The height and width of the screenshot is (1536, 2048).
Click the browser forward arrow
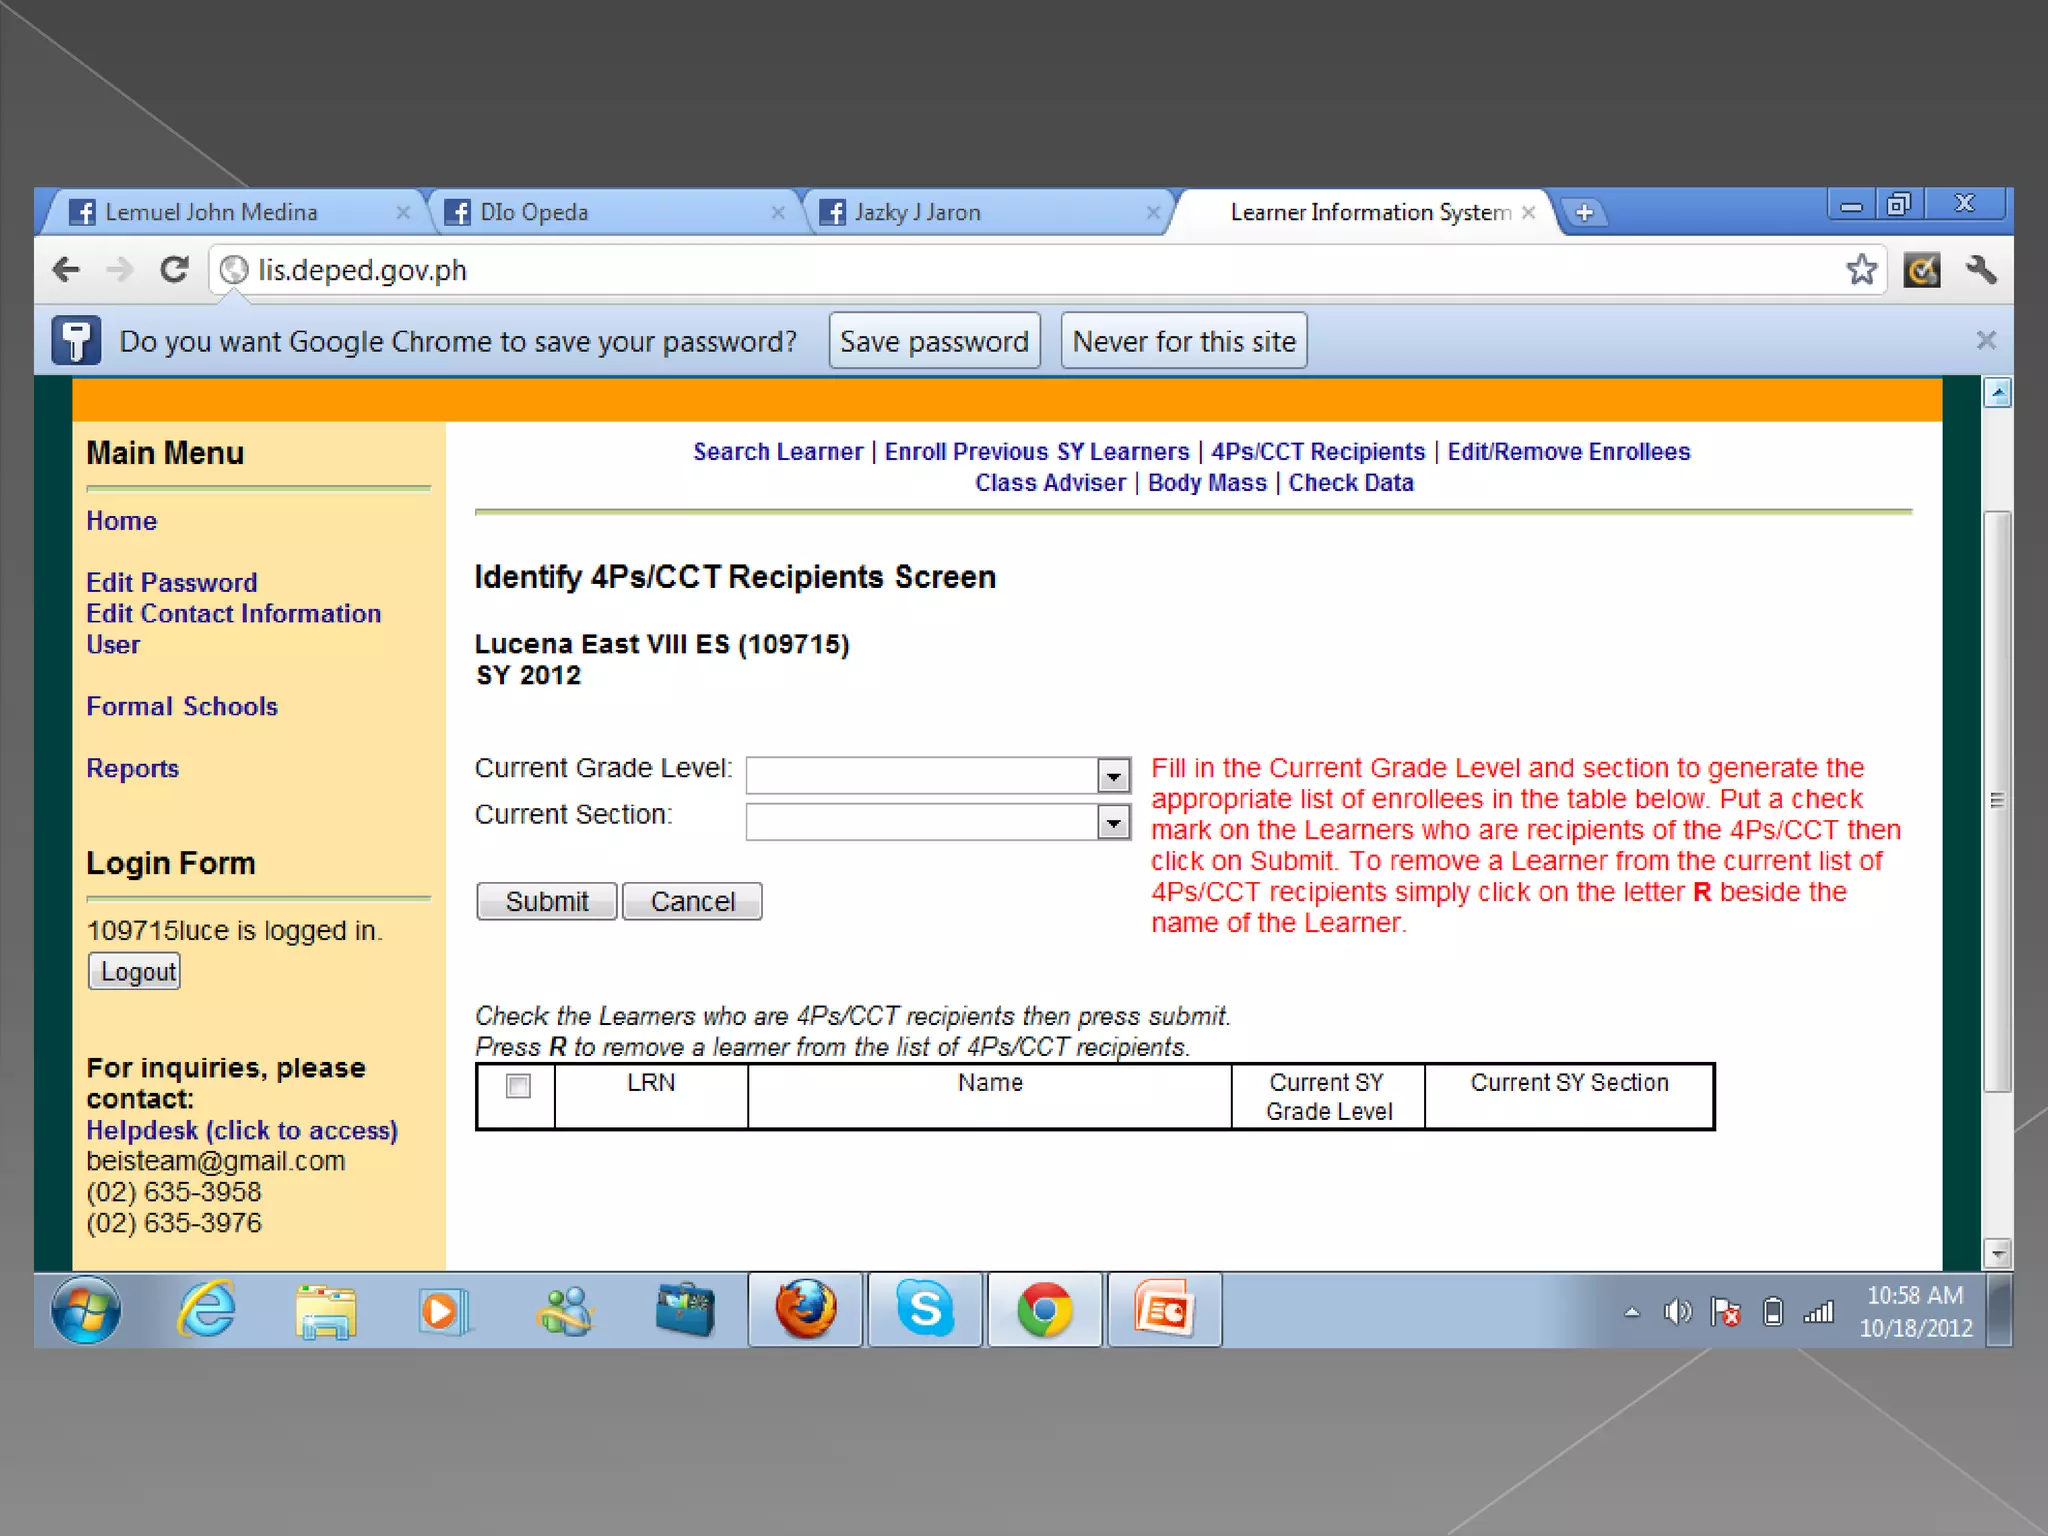click(120, 270)
